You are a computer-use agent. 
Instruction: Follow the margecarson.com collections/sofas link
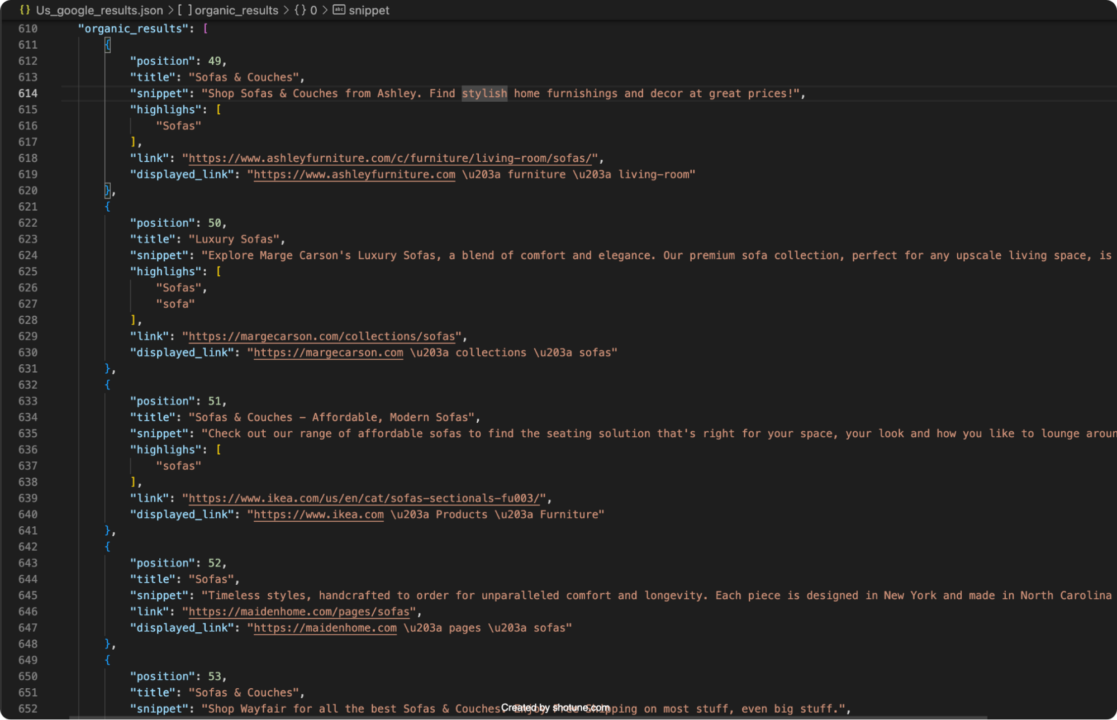click(322, 336)
